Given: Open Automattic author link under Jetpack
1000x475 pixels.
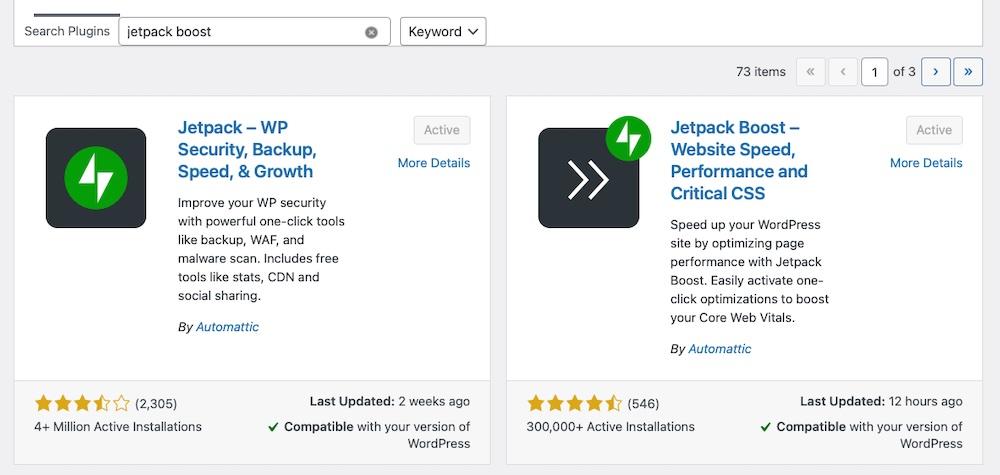Looking at the screenshot, I should (x=227, y=327).
